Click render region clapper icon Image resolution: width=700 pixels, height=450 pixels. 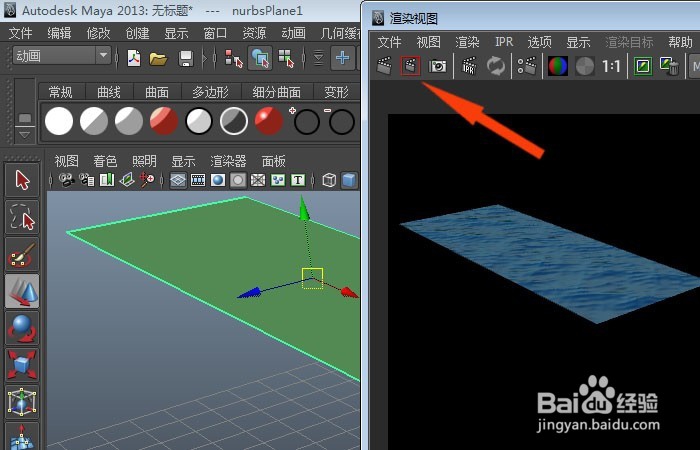tap(410, 66)
